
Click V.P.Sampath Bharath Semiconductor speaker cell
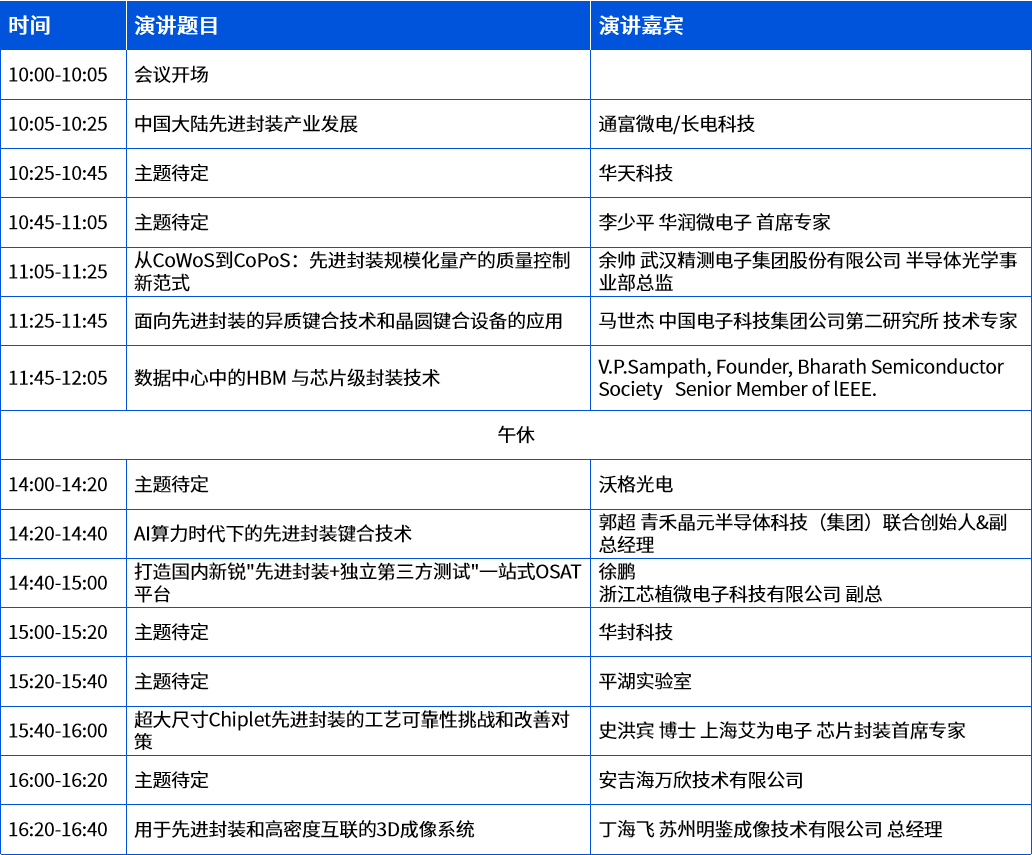coord(811,378)
